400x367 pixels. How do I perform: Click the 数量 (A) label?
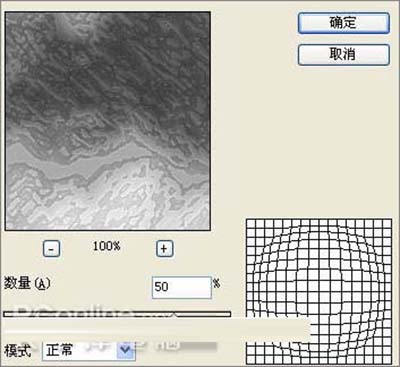27,284
